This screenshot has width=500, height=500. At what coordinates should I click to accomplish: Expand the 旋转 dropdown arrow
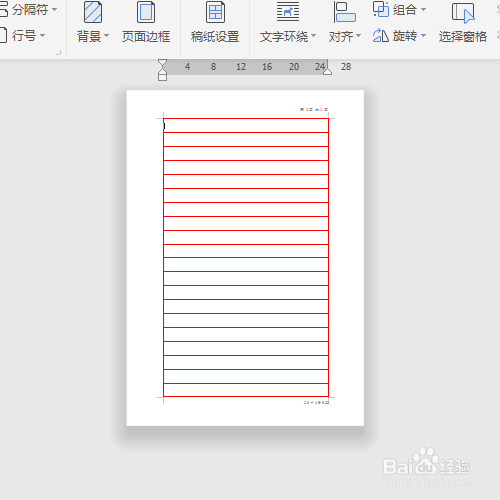pyautogui.click(x=423, y=35)
